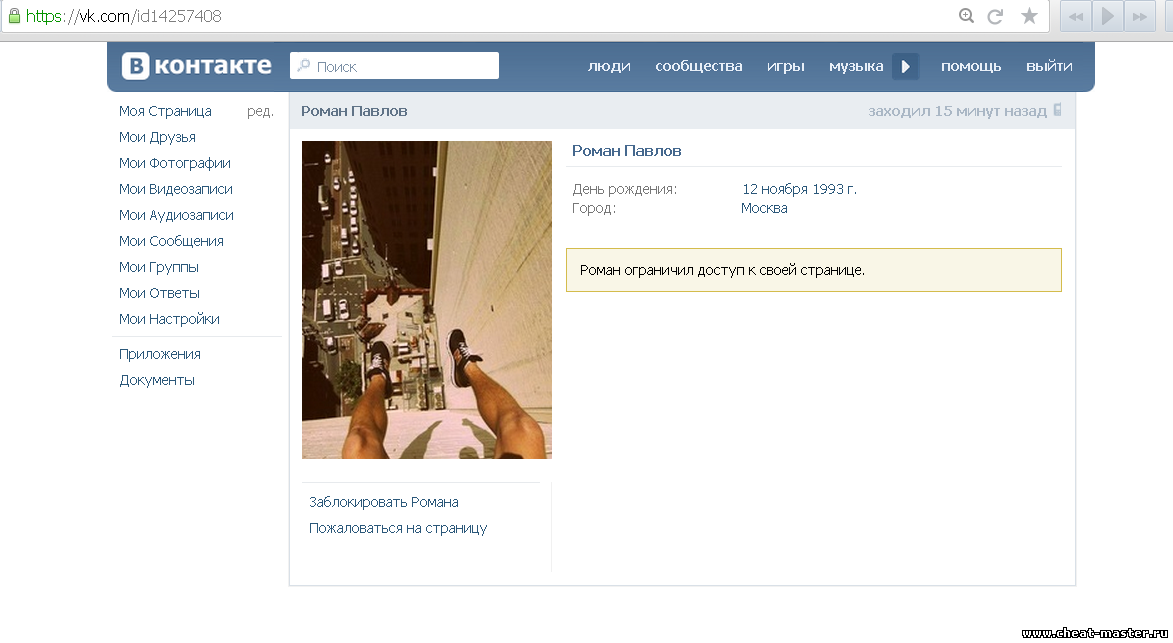The image size is (1173, 643).
Task: Click Заблокировать Романа link
Action: pos(384,502)
